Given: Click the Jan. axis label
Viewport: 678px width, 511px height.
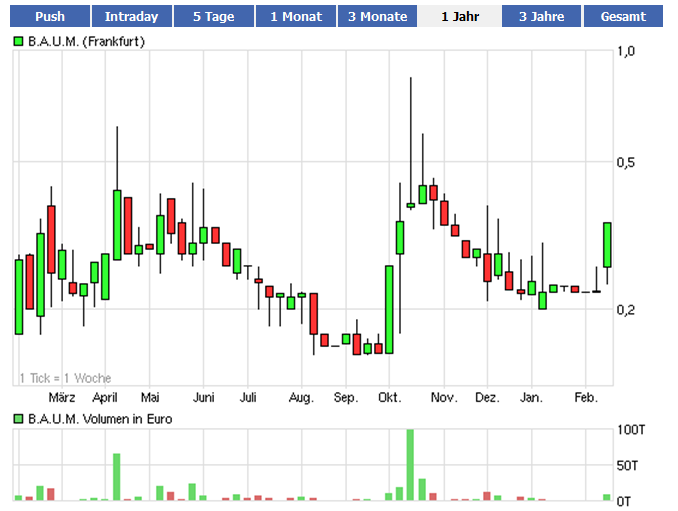Looking at the screenshot, I should click(531, 397).
